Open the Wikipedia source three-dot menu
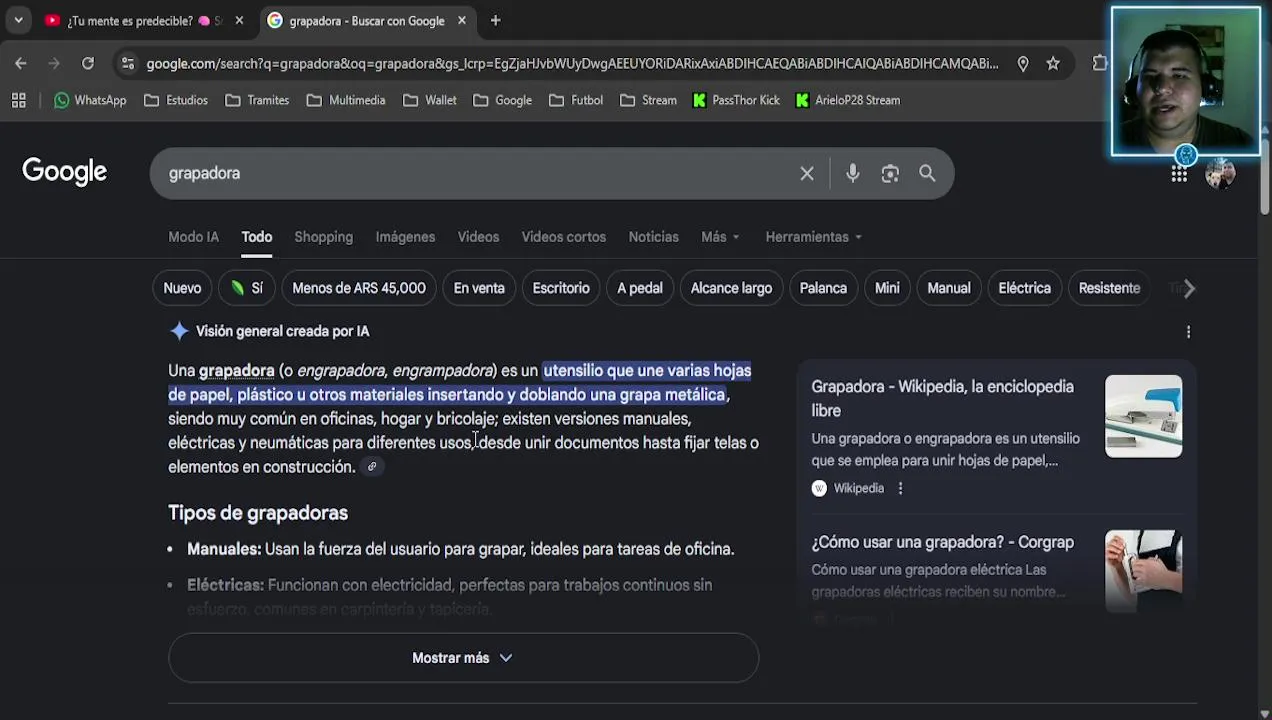Viewport: 1272px width, 720px height. 900,488
